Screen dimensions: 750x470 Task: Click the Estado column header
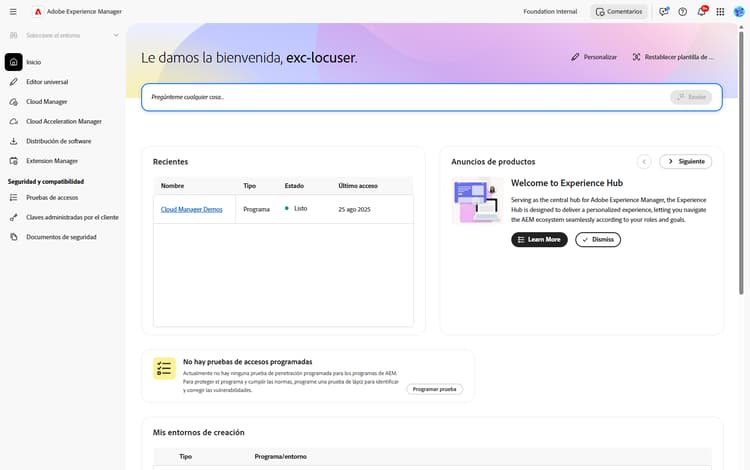point(294,186)
